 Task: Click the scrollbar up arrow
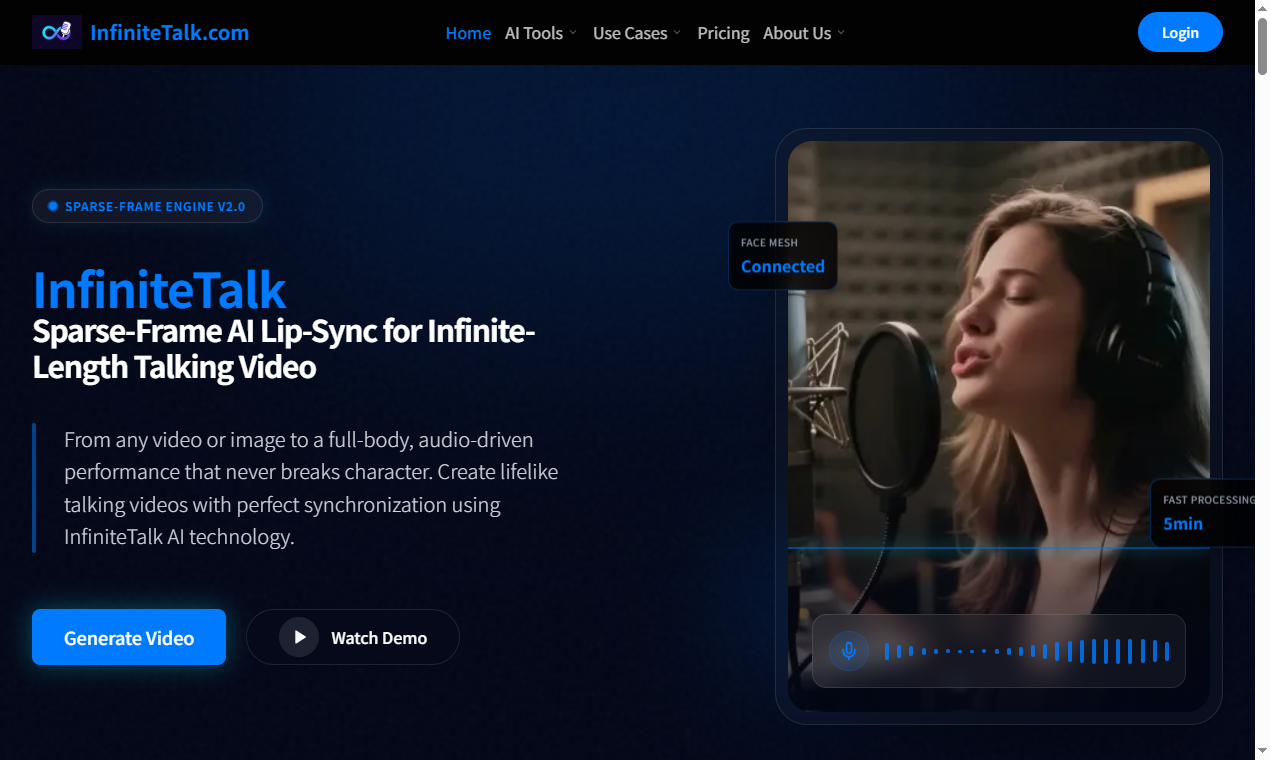point(1262,8)
